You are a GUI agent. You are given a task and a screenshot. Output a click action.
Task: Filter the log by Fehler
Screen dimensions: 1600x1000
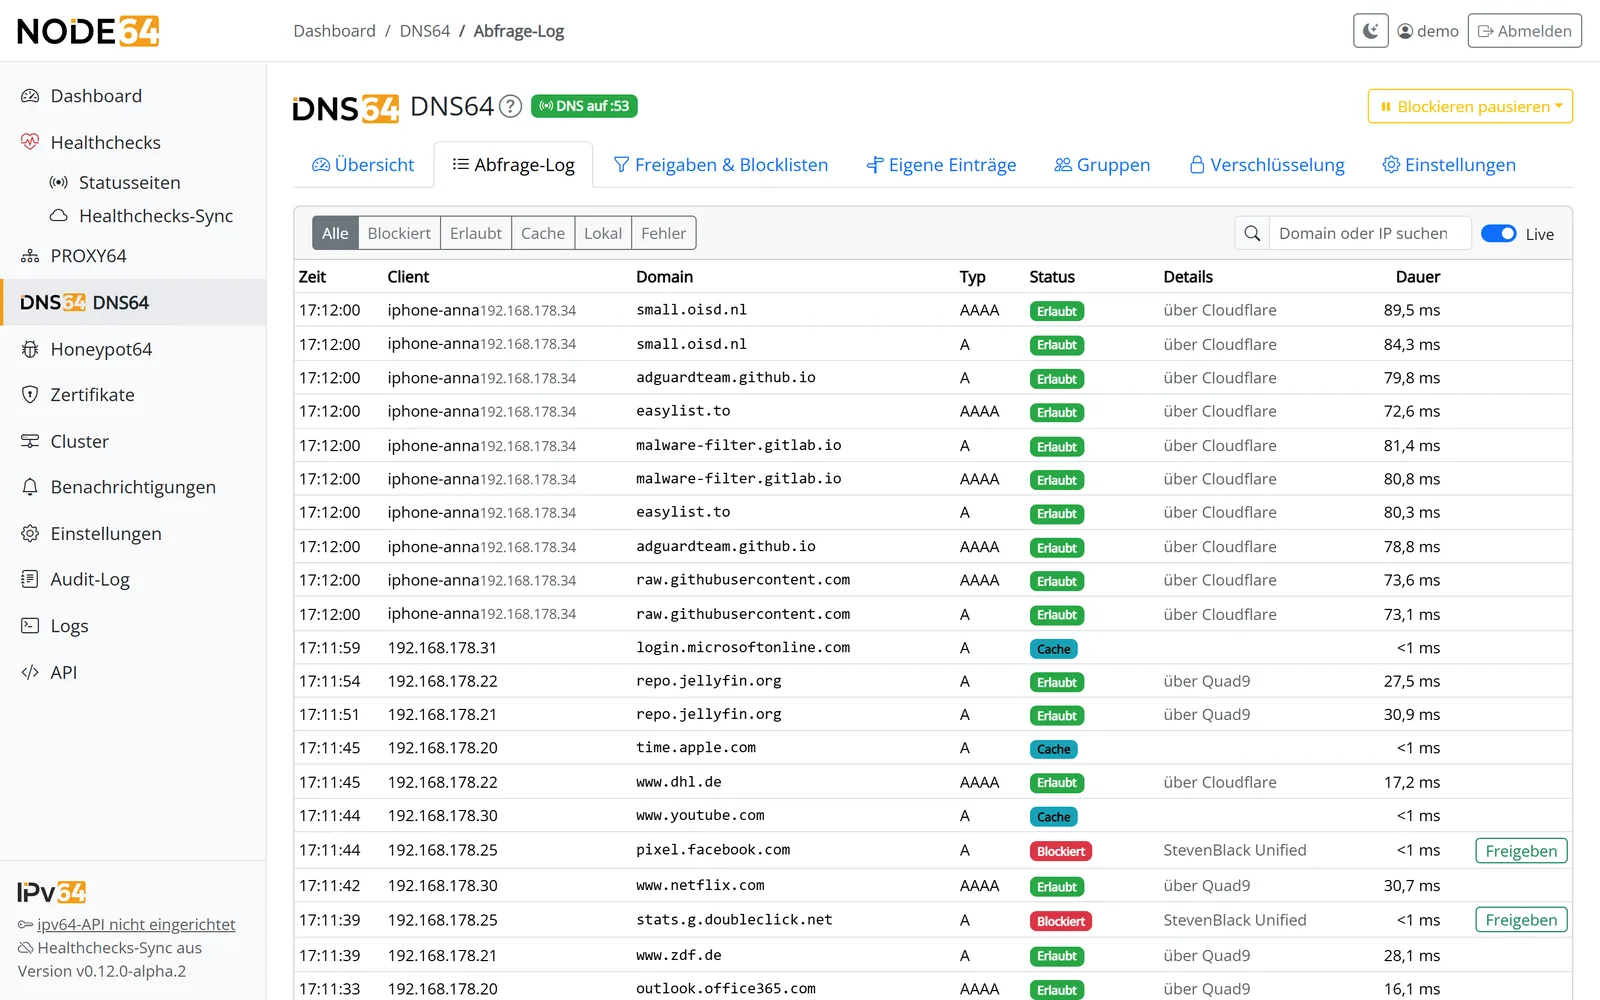pos(664,234)
